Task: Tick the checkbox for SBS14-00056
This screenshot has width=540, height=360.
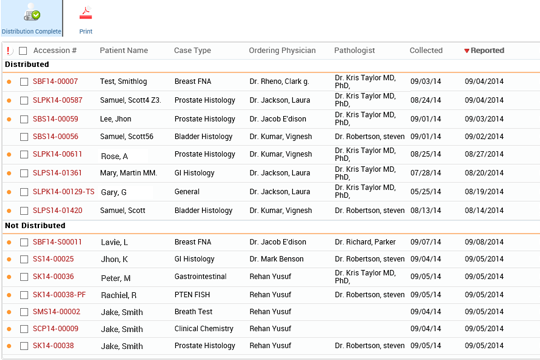Action: point(24,137)
